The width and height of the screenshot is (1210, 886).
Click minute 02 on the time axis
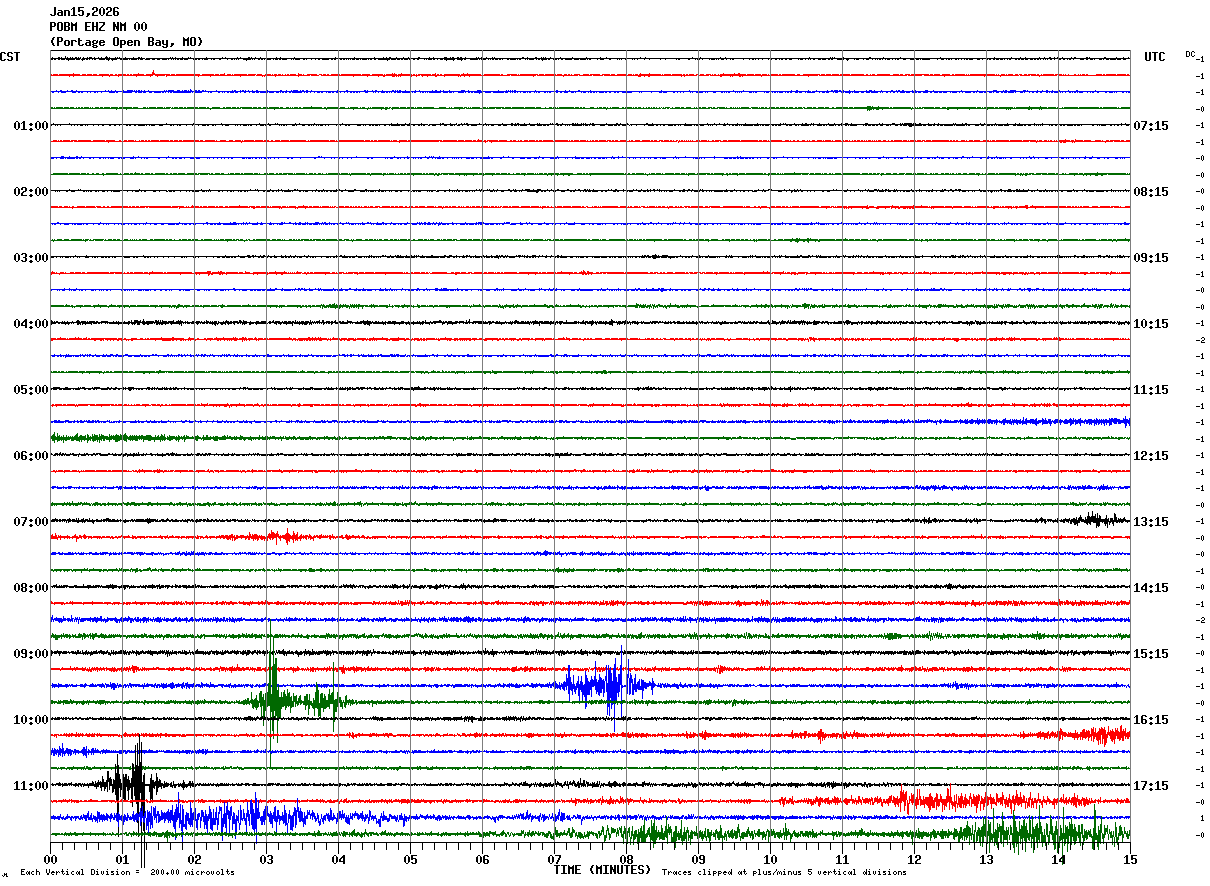pyautogui.click(x=194, y=859)
